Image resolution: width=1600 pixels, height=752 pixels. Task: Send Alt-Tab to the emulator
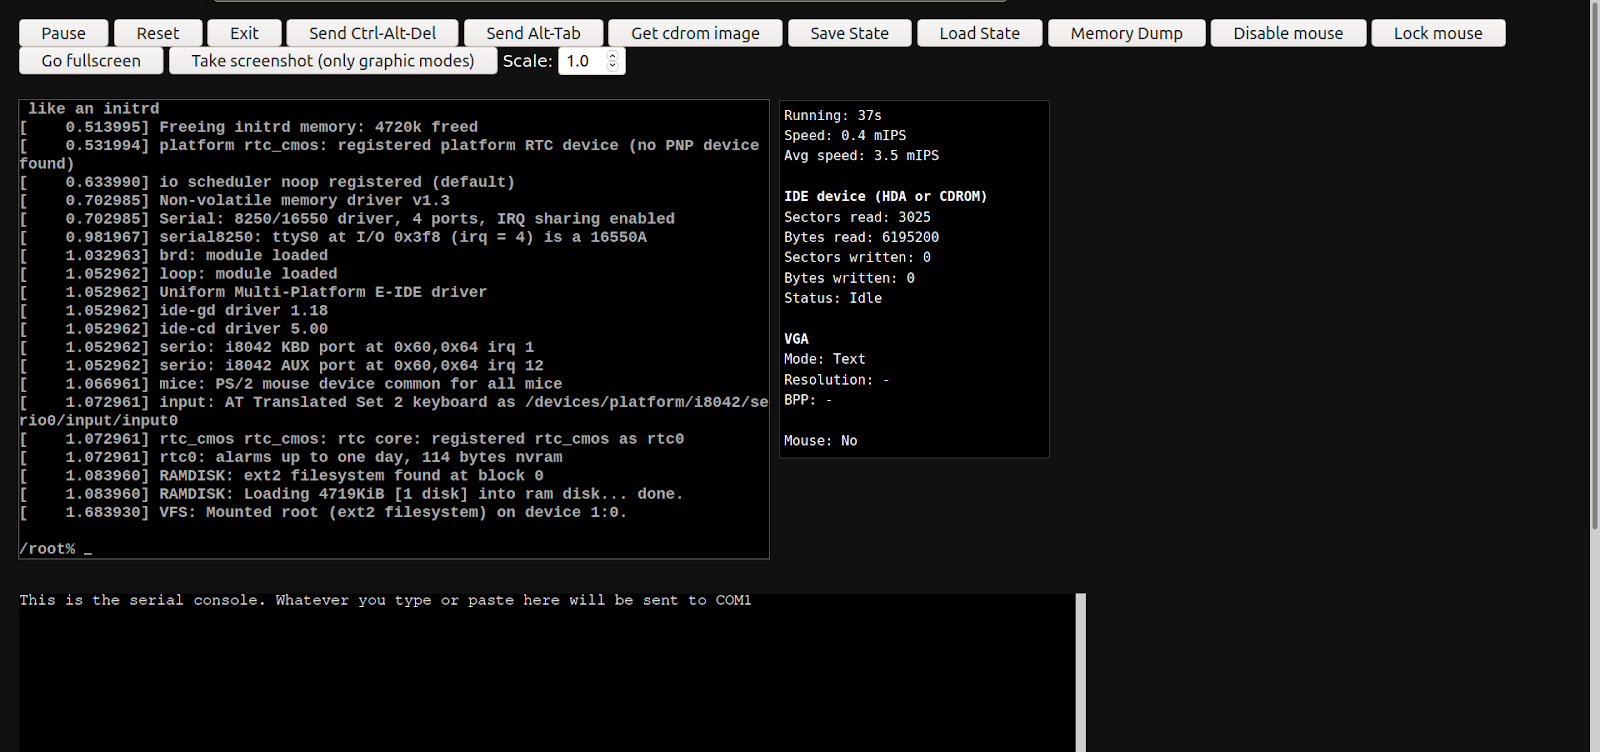tap(533, 33)
